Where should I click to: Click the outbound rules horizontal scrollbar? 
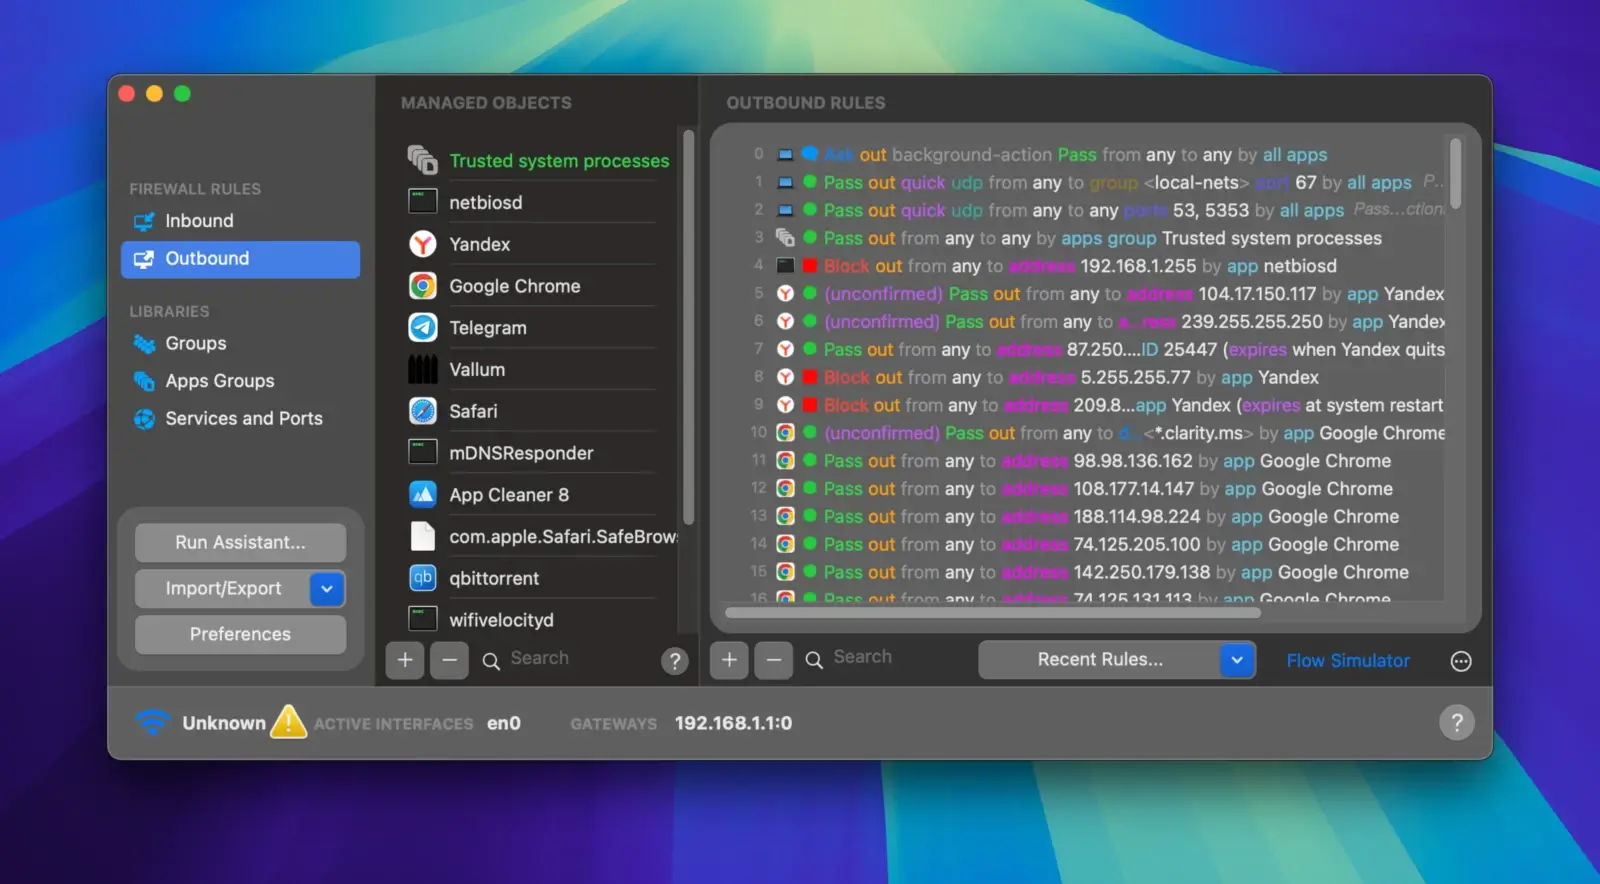tap(992, 612)
